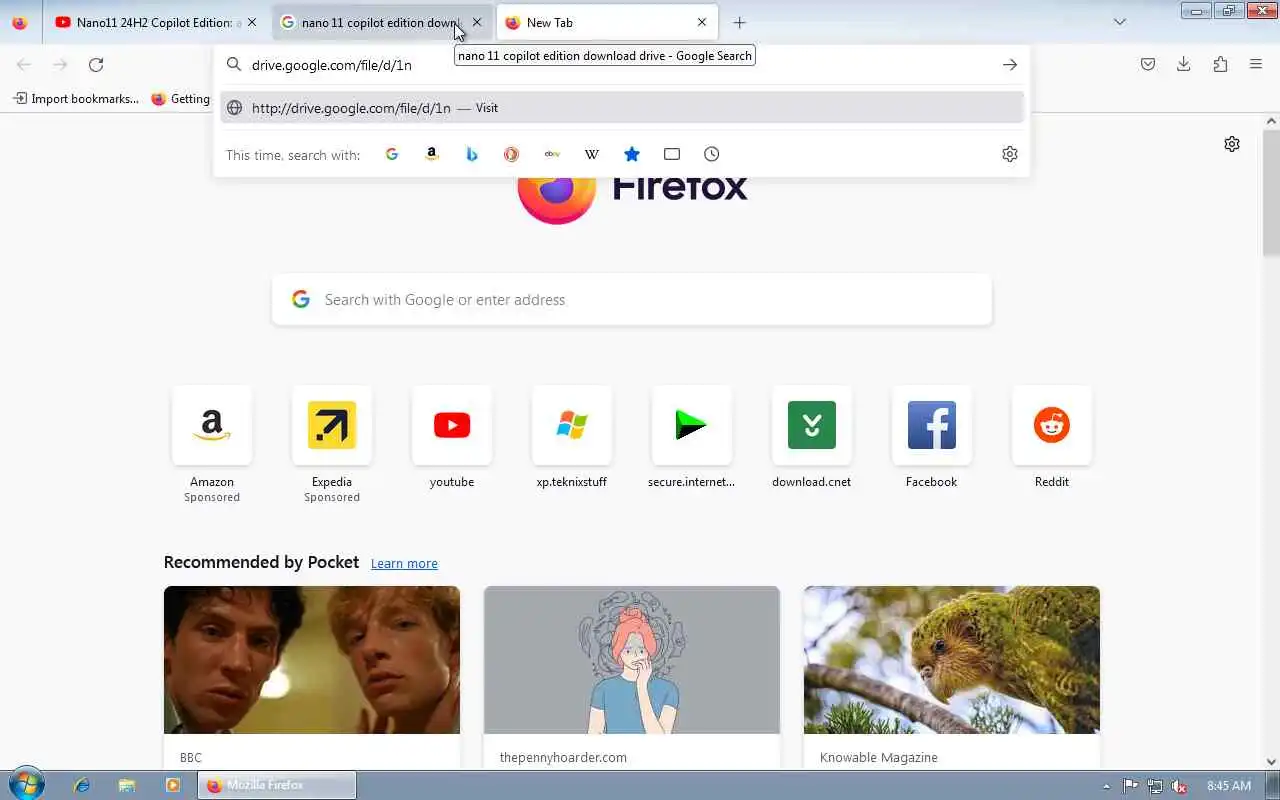Open the network tray icon
This screenshot has width=1280, height=800.
coord(1155,786)
